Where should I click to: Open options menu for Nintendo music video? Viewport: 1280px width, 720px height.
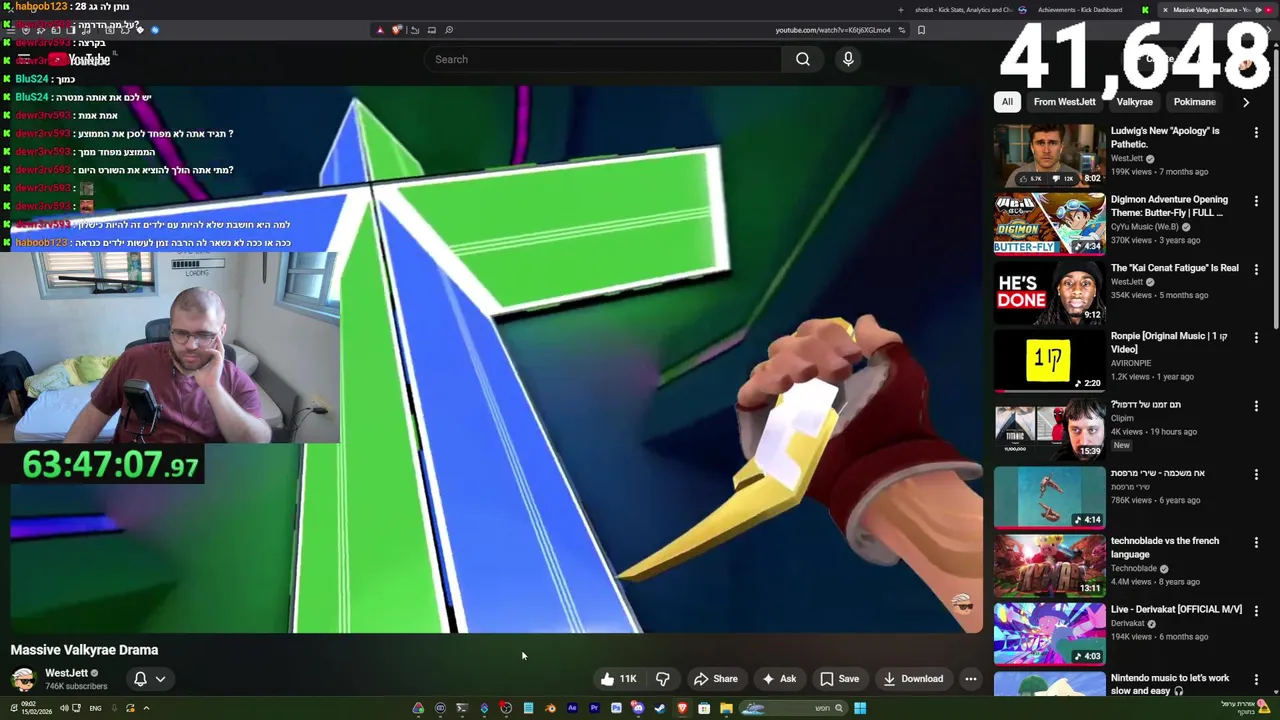(1256, 679)
